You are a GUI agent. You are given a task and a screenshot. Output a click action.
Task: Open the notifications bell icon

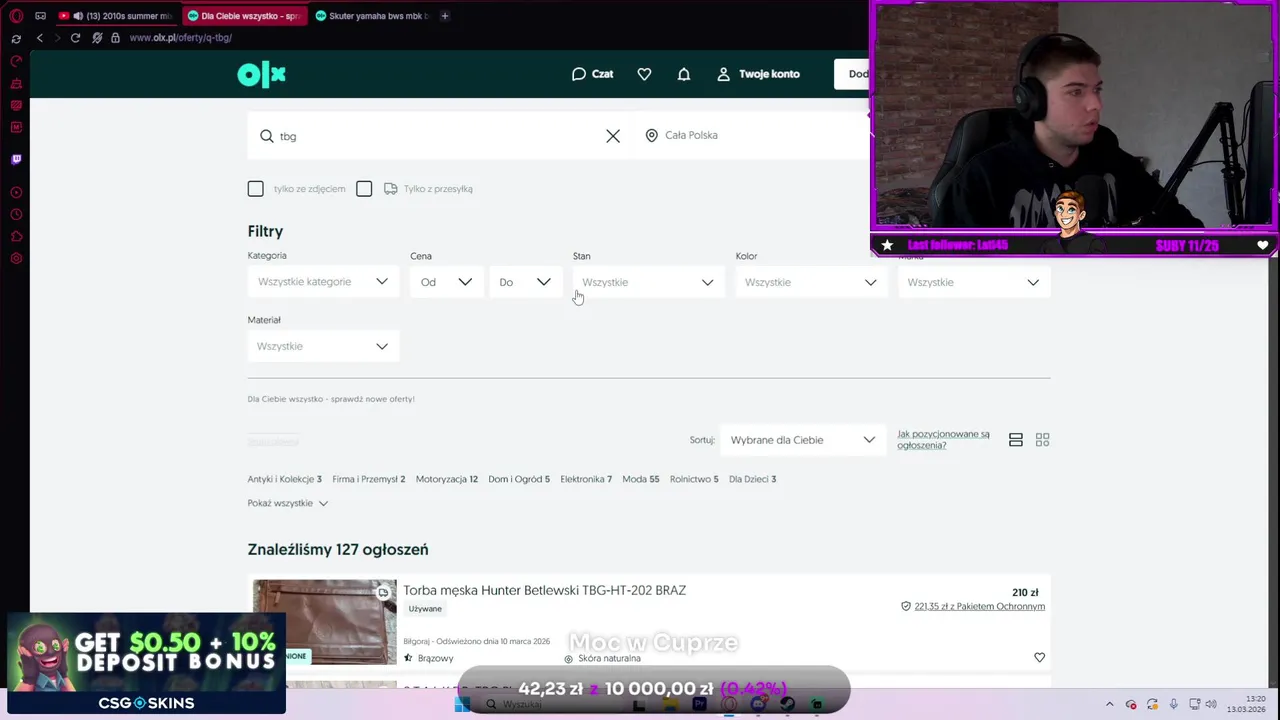[684, 74]
